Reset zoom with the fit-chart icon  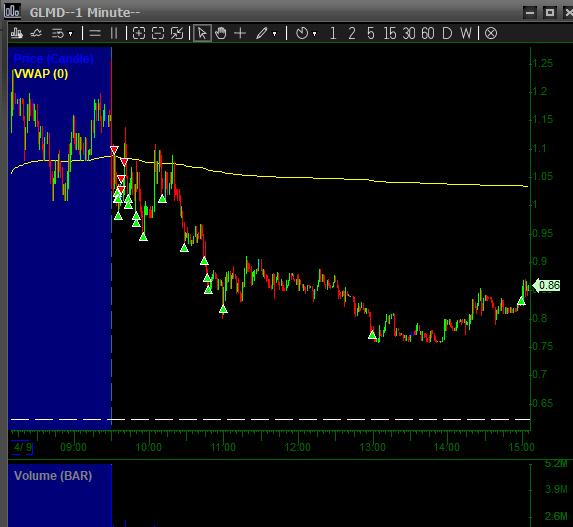pos(177,33)
